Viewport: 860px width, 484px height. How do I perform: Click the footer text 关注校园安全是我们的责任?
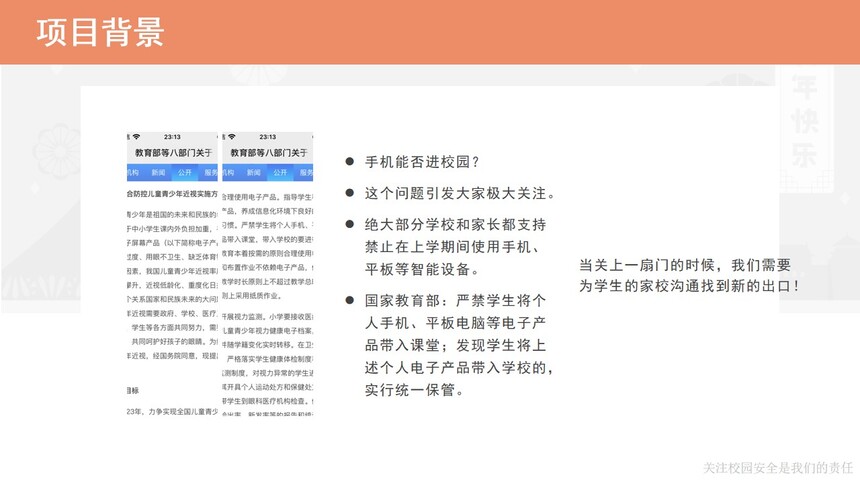(x=778, y=467)
